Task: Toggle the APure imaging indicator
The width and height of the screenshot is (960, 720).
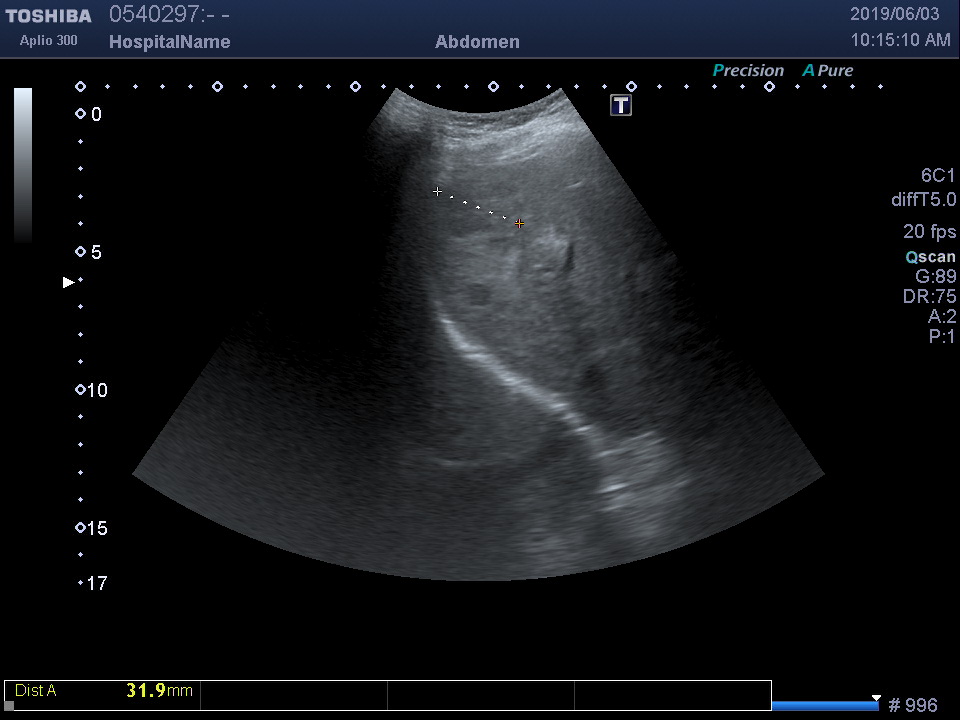Action: 828,71
